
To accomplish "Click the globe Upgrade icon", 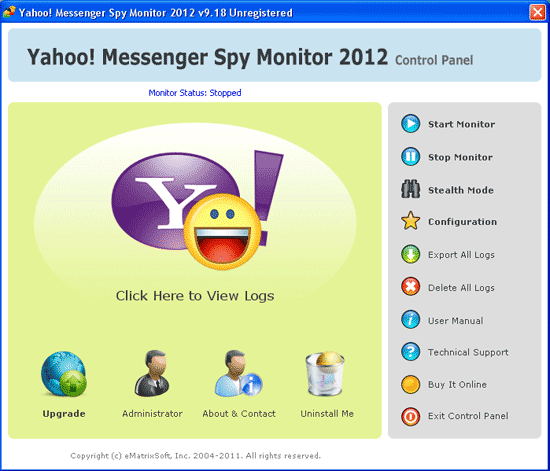I will pos(64,374).
